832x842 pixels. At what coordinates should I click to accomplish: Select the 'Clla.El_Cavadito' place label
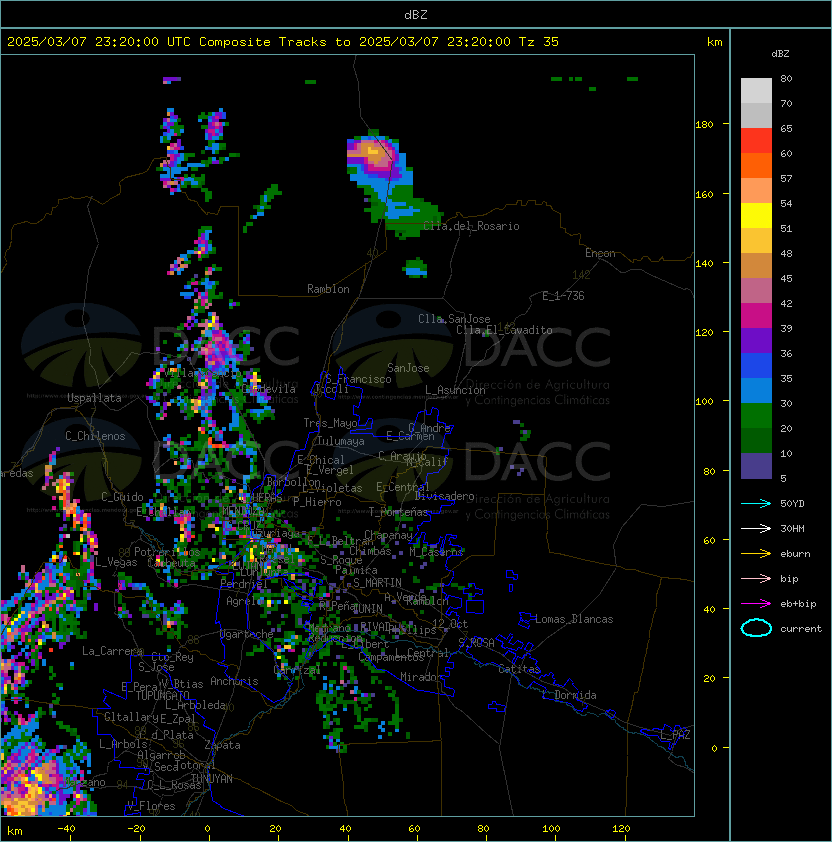pos(504,330)
